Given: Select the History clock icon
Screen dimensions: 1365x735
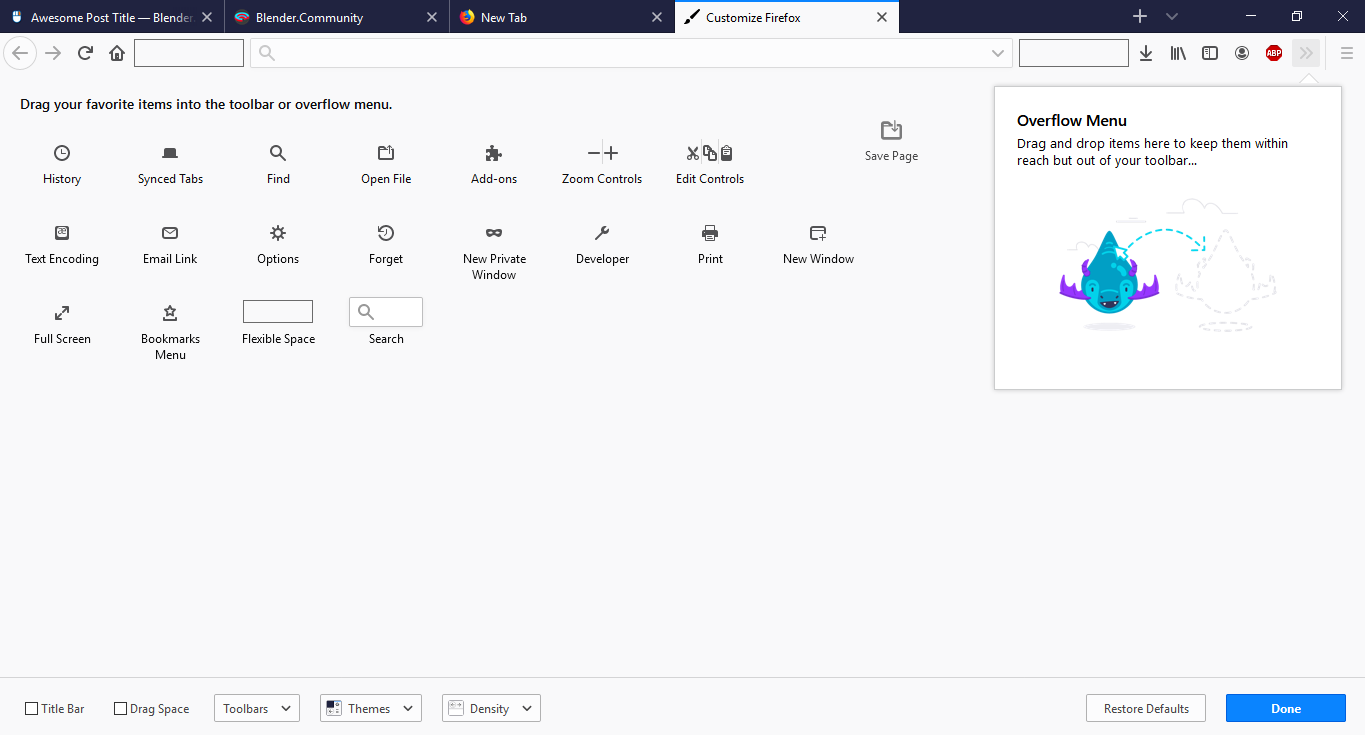Looking at the screenshot, I should click(62, 153).
